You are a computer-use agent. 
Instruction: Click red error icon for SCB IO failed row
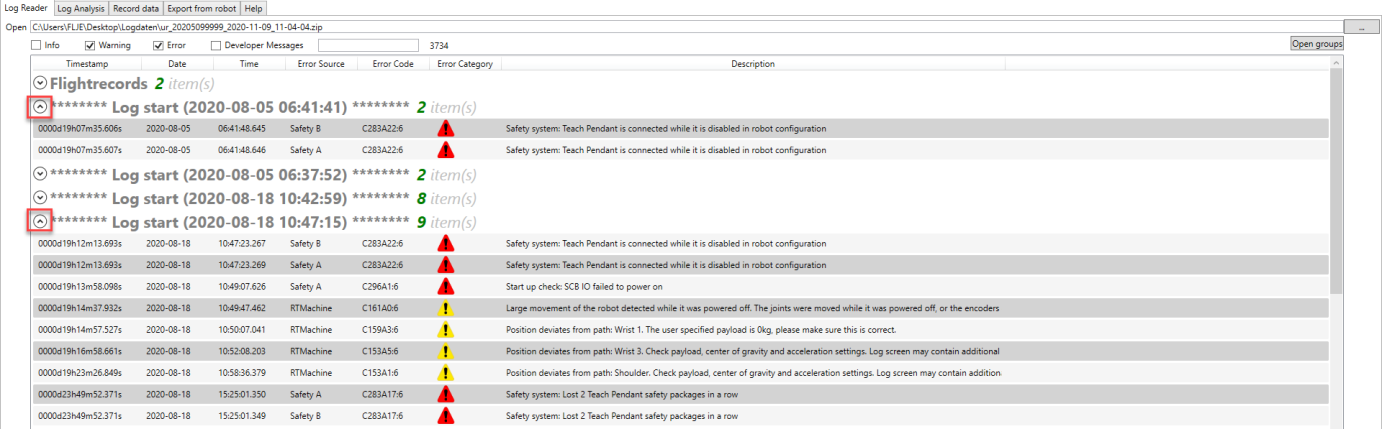[446, 286]
